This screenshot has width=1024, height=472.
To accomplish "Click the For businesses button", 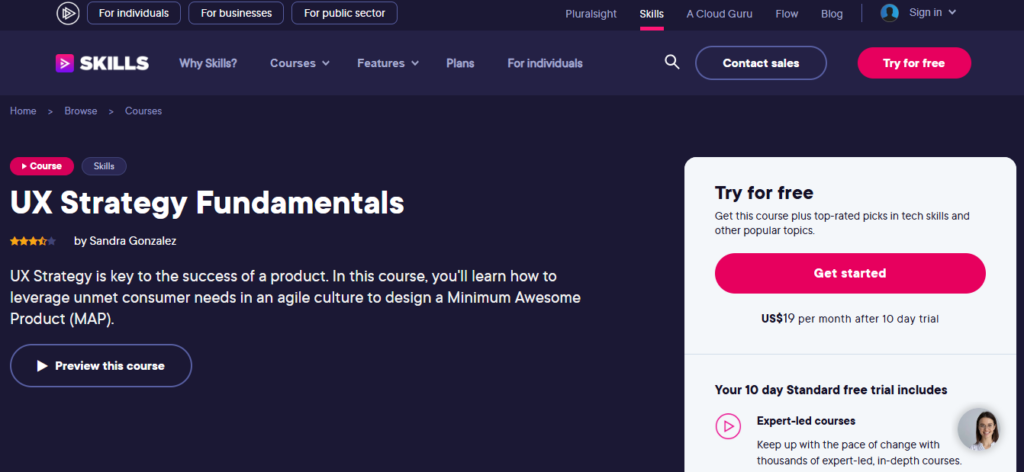I will pos(236,13).
